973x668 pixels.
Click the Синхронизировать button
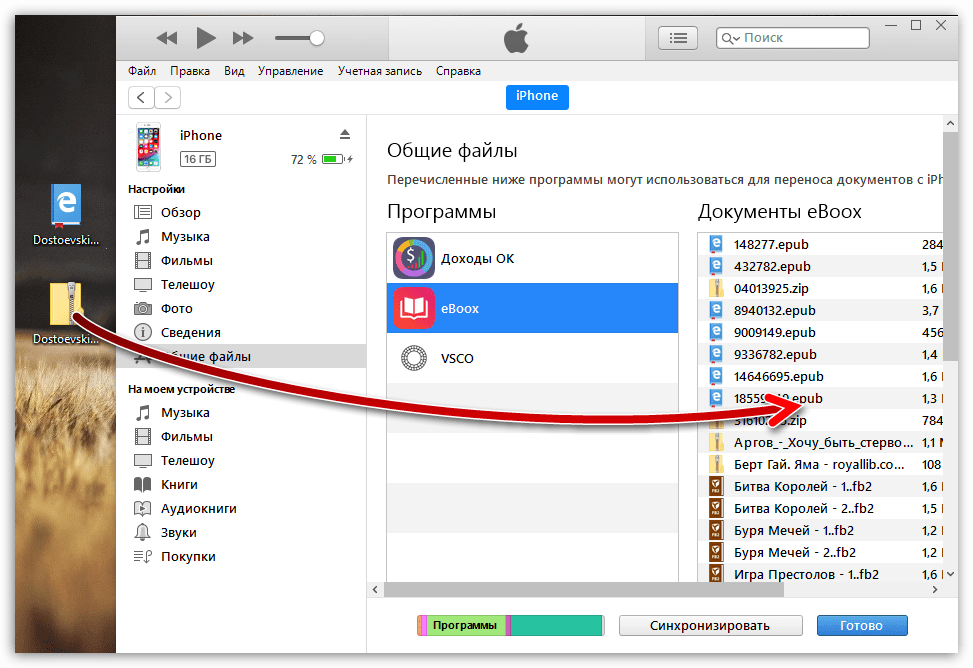(711, 626)
